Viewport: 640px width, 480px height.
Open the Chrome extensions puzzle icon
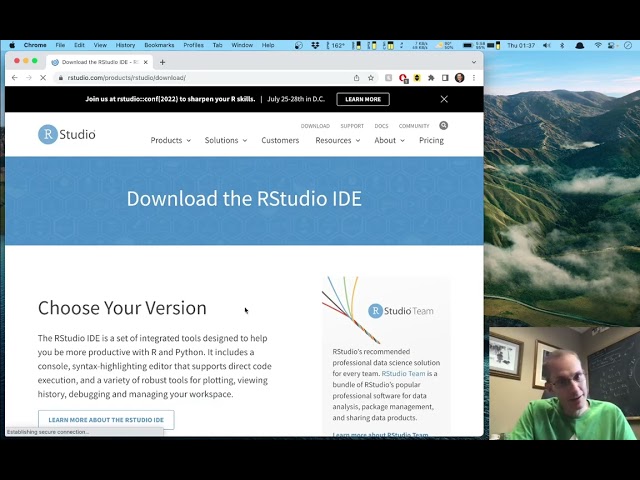(x=431, y=78)
